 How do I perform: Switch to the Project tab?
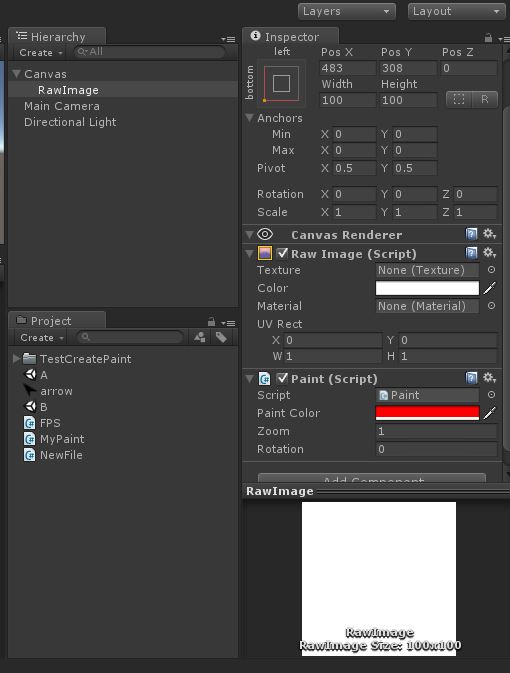[57, 321]
